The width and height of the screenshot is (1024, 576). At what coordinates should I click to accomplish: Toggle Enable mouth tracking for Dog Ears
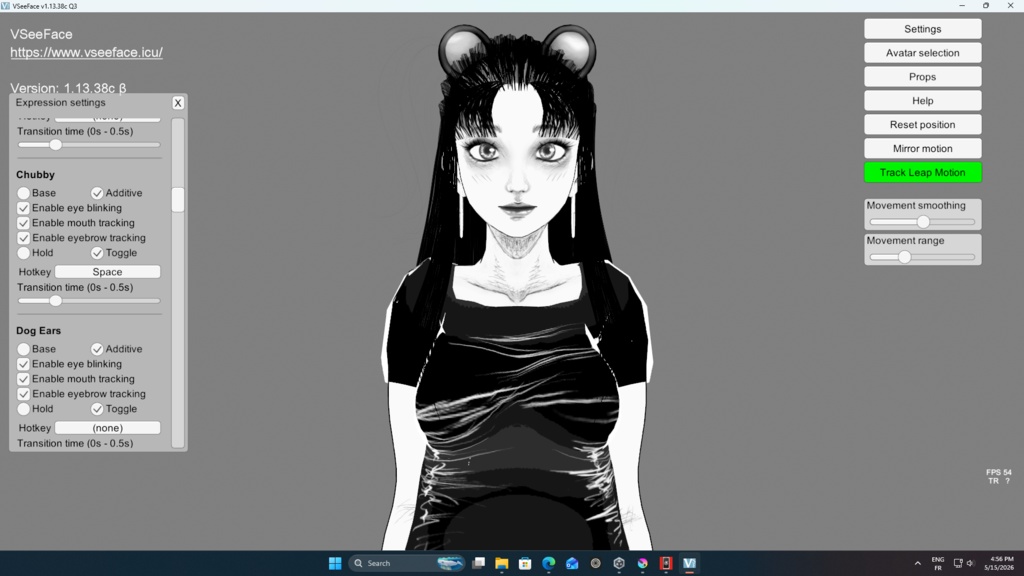click(24, 379)
